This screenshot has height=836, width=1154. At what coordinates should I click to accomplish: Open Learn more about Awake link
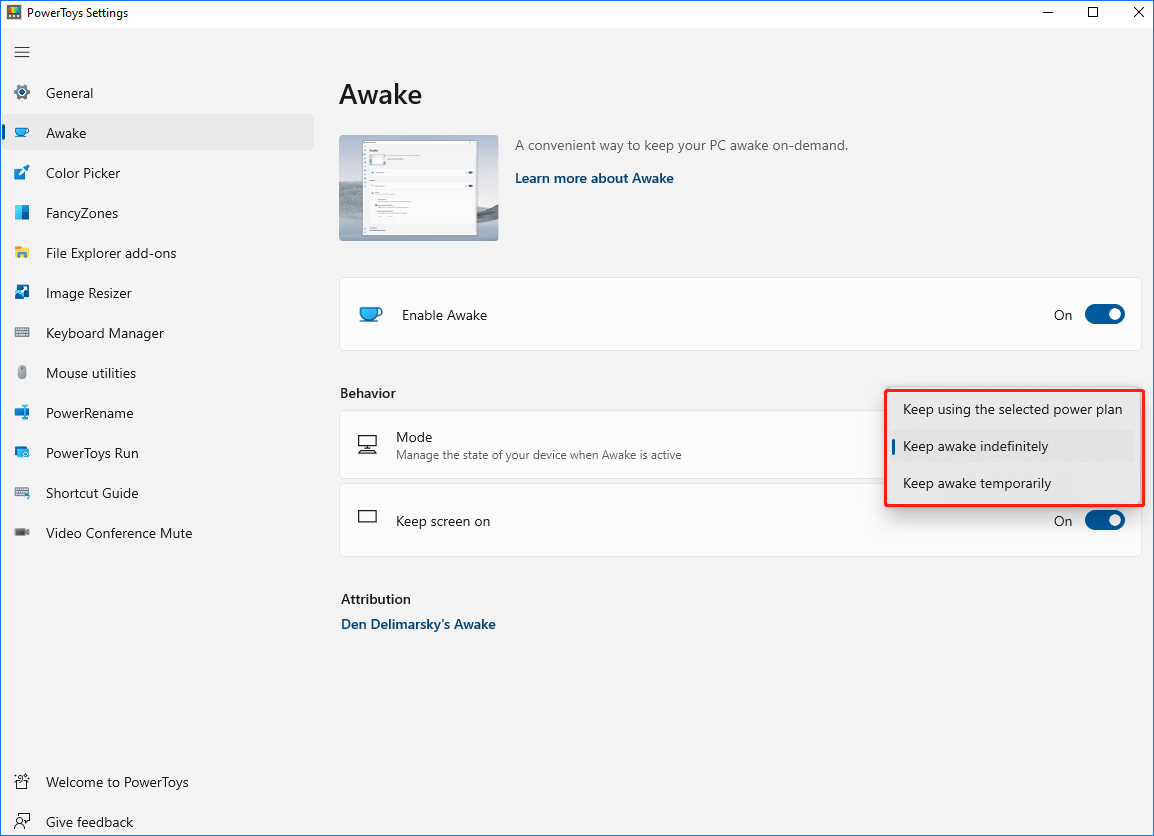594,178
